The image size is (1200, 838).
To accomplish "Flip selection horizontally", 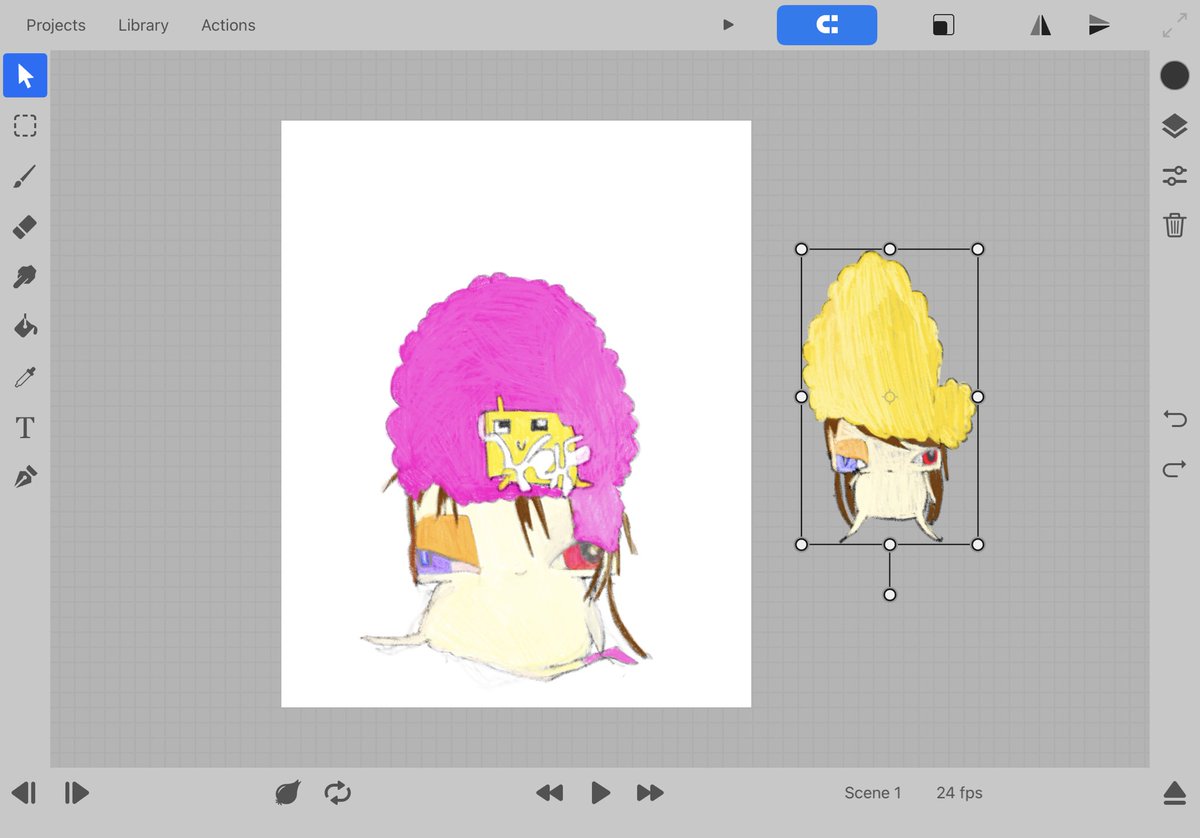I will click(1041, 25).
